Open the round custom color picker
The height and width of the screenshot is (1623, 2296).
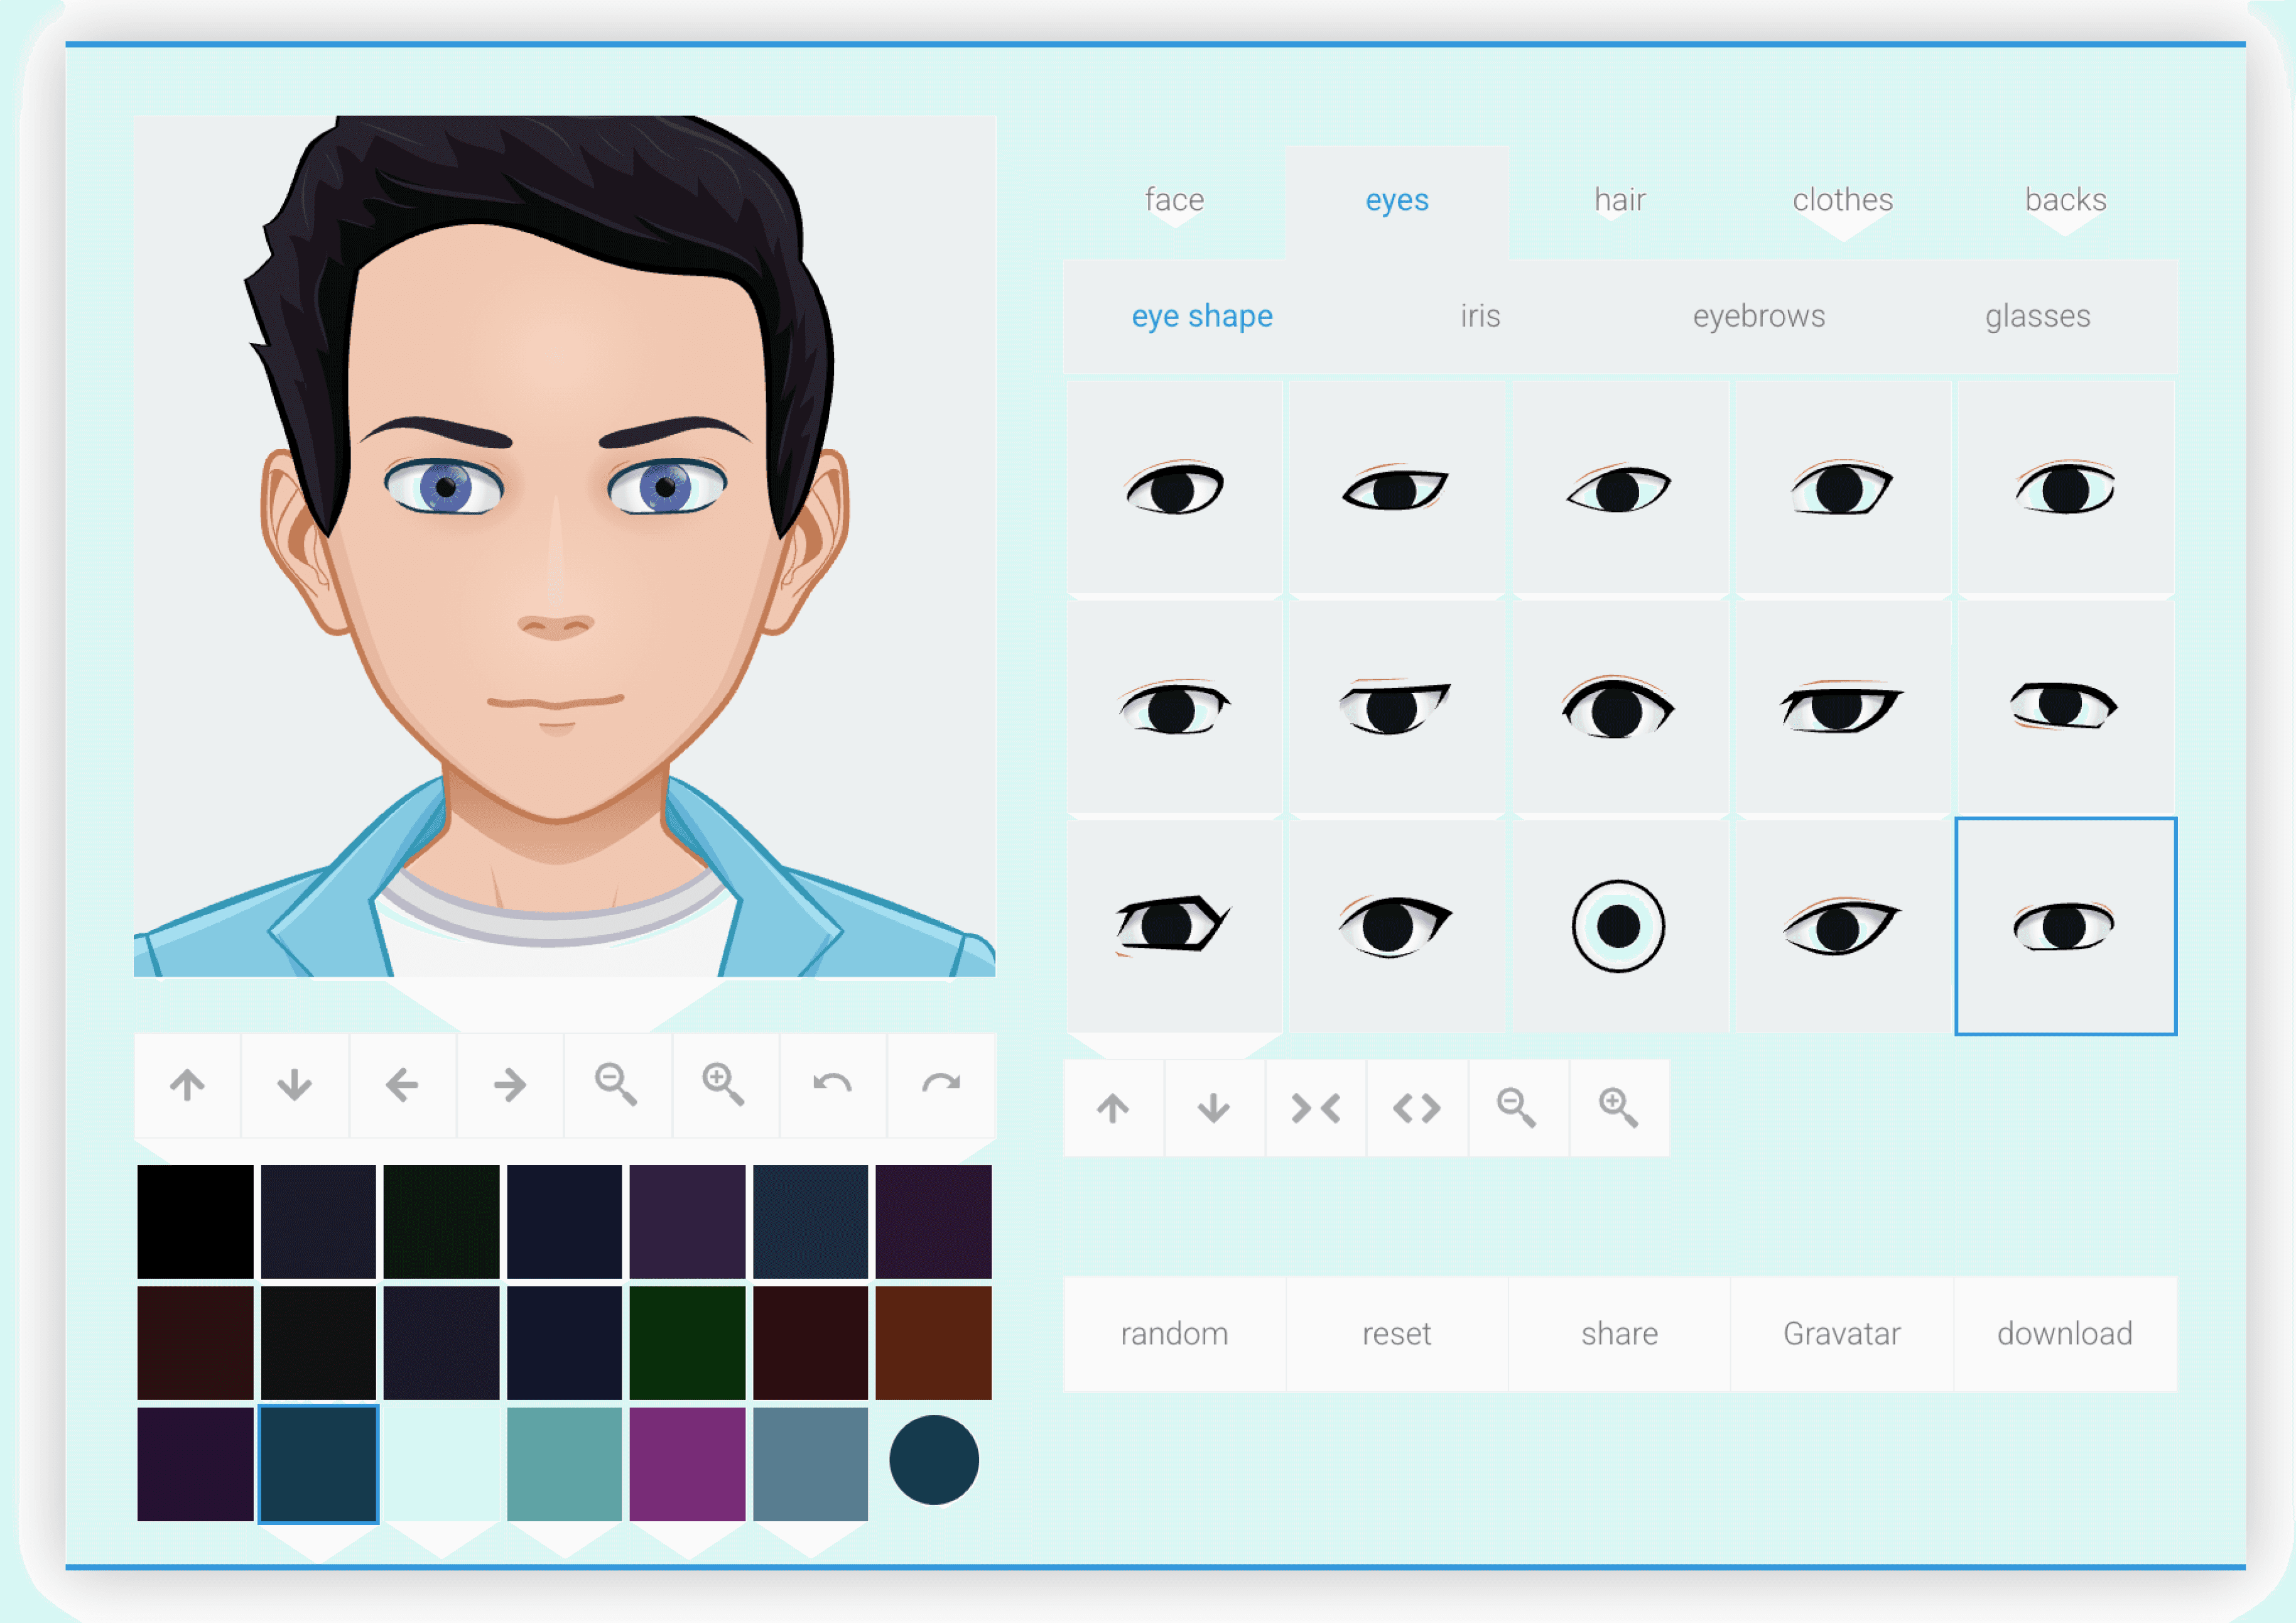tap(933, 1460)
